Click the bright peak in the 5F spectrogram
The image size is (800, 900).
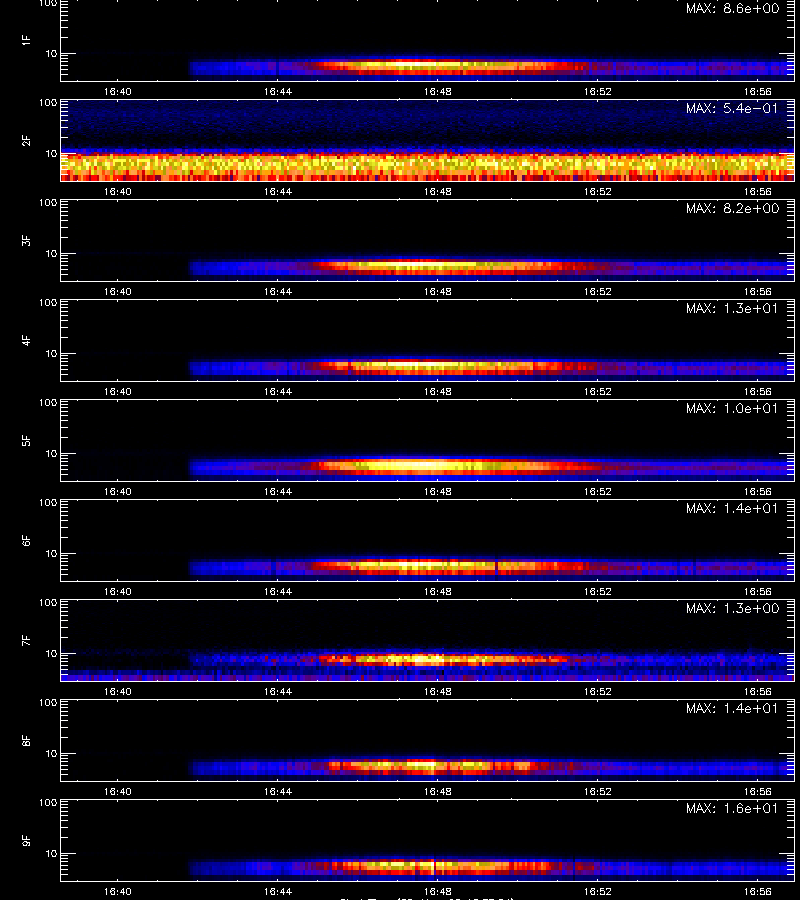[x=422, y=465]
